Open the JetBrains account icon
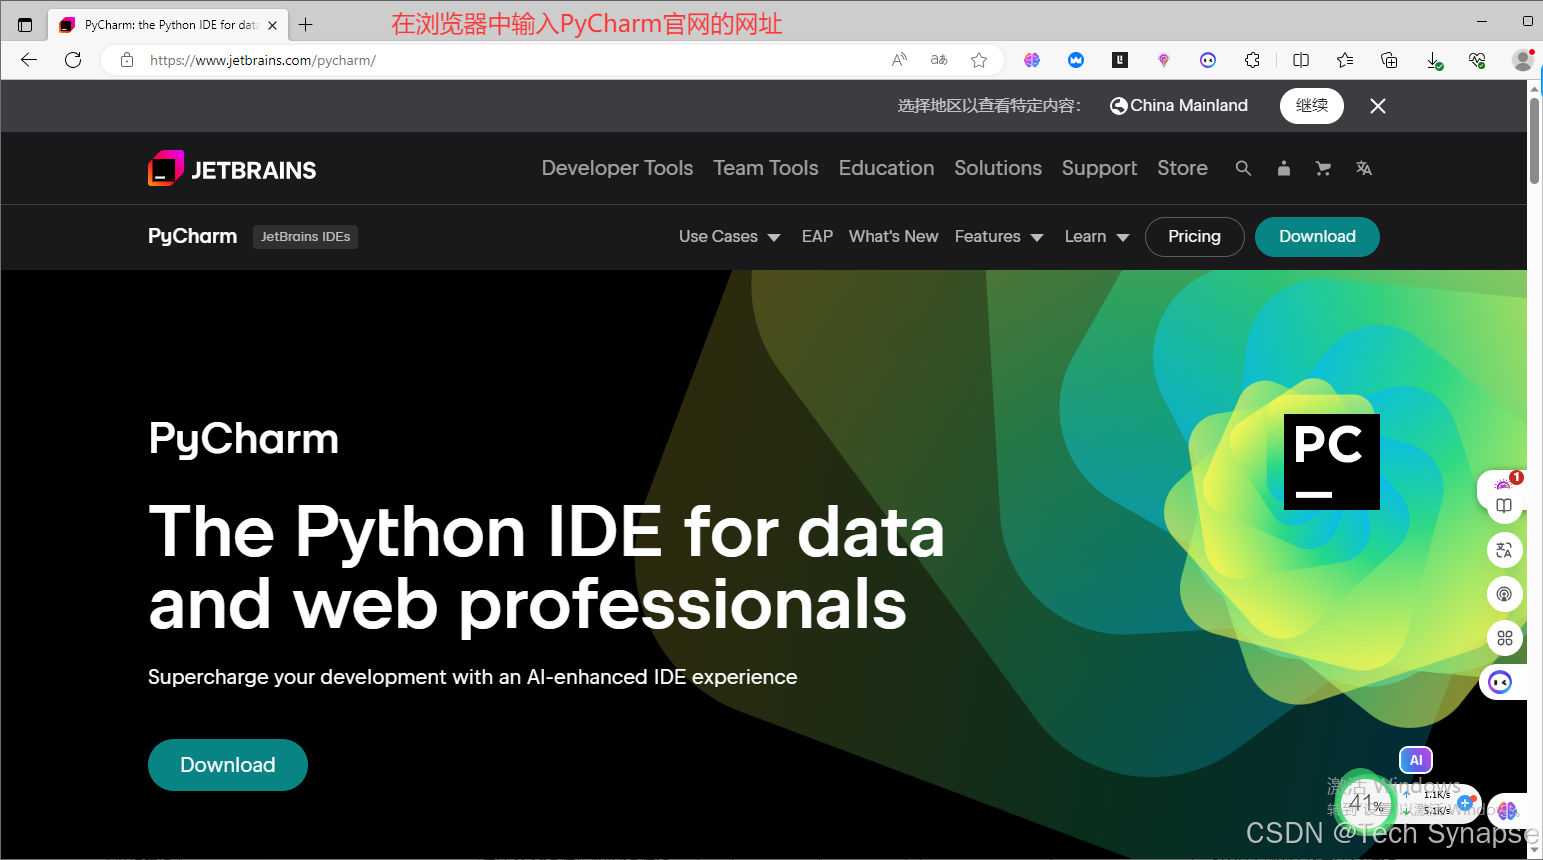1543x860 pixels. pyautogui.click(x=1284, y=168)
